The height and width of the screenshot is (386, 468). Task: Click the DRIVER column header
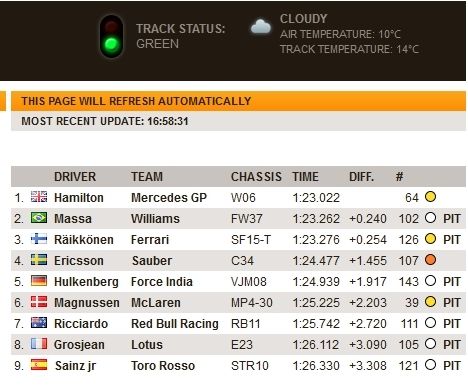(75, 177)
